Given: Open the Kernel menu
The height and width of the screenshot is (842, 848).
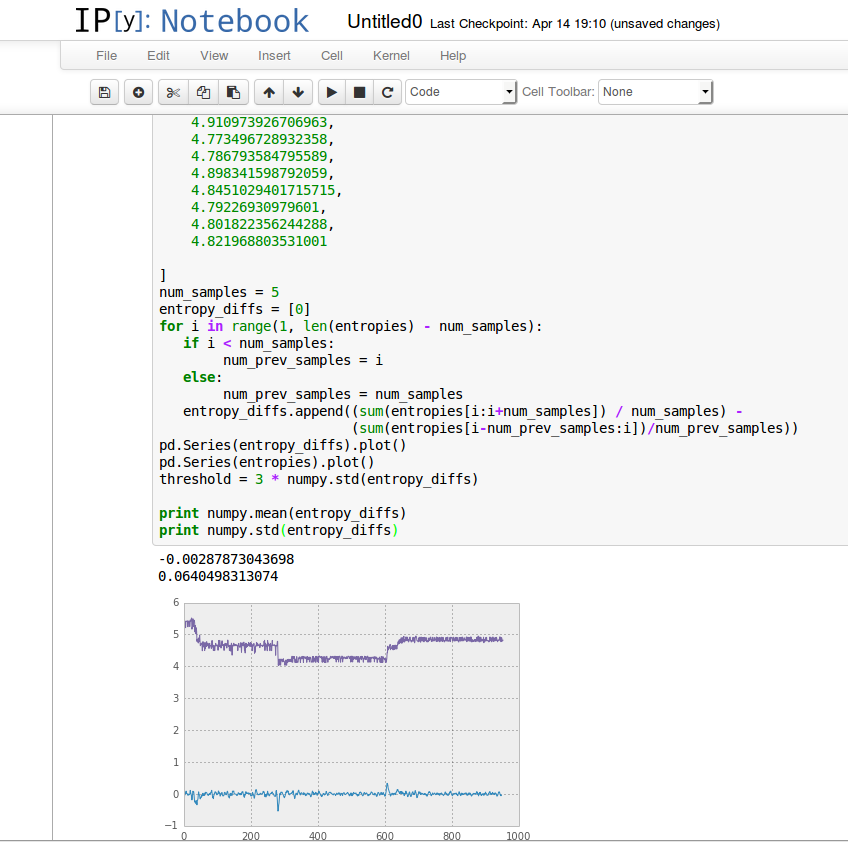Looking at the screenshot, I should [391, 56].
